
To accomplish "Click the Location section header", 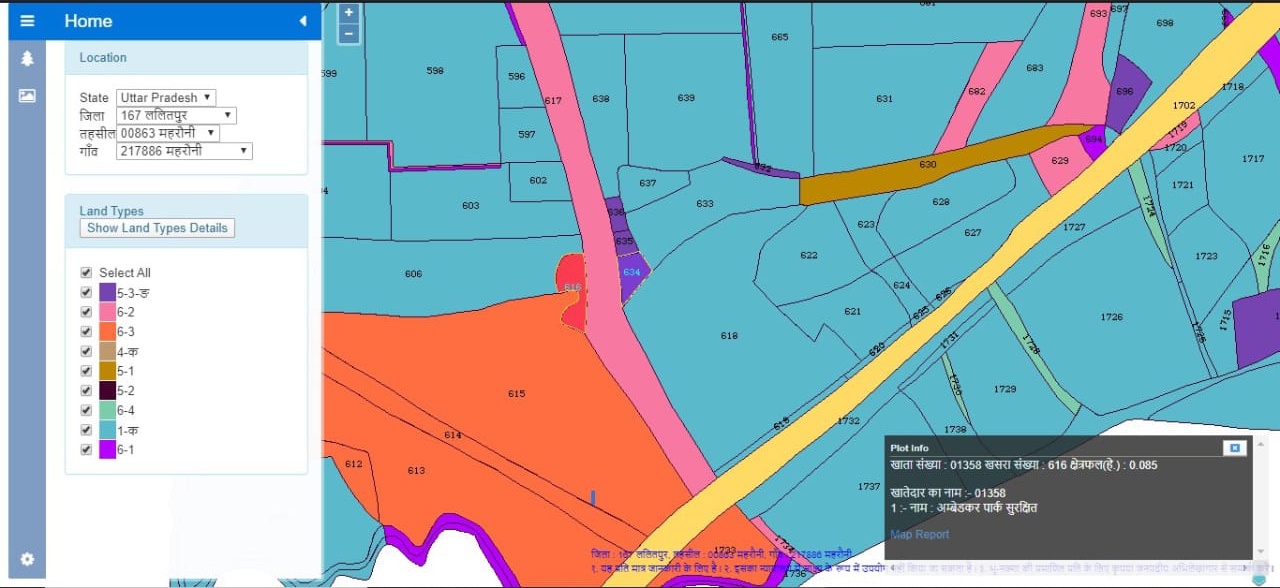I will 103,58.
